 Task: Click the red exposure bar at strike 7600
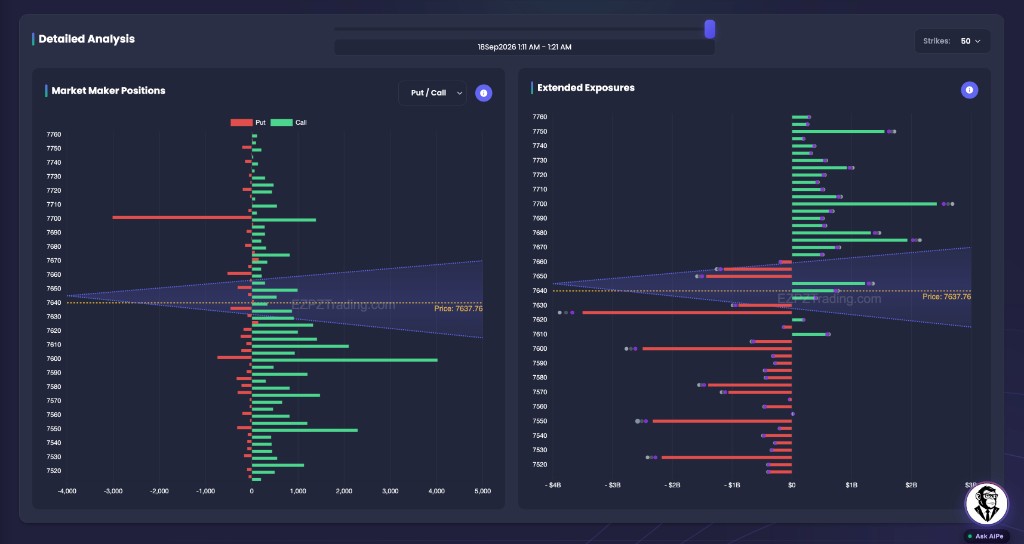(x=717, y=349)
